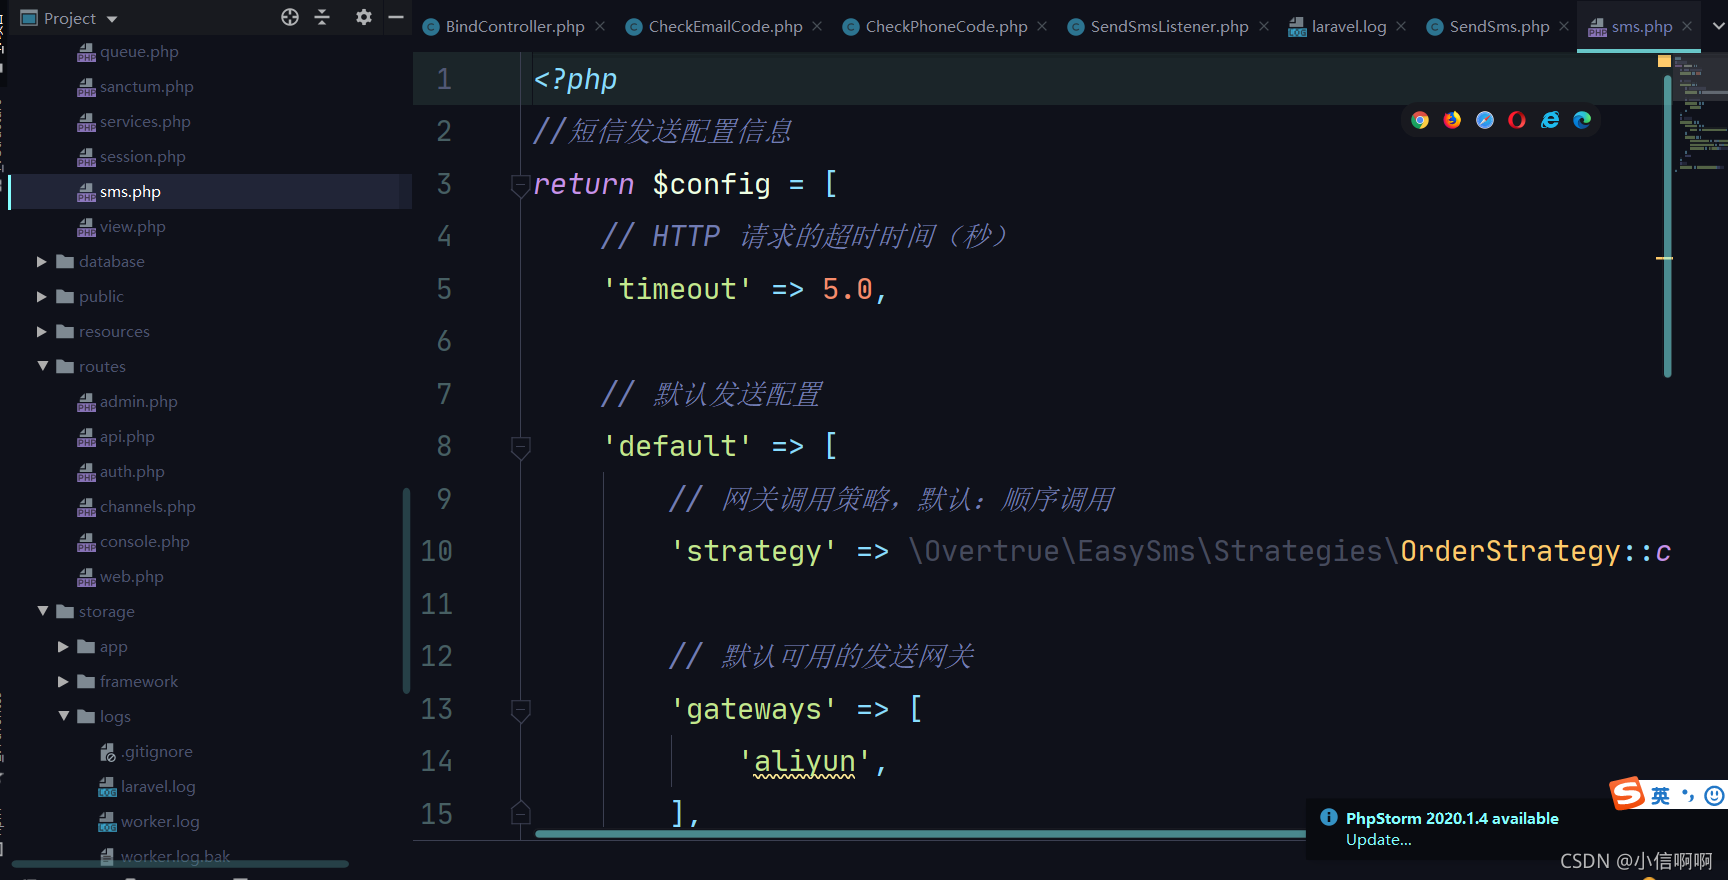
Task: Open in Opera browser icon
Action: (1517, 120)
